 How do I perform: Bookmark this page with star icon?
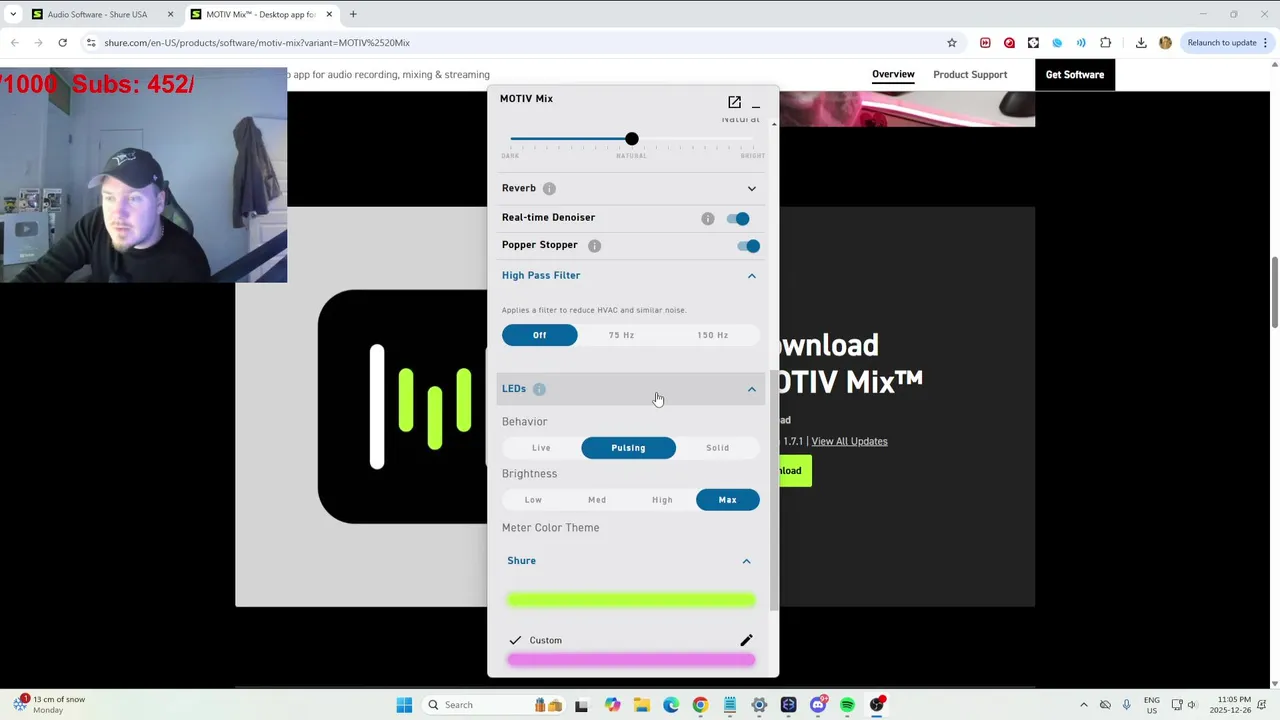[x=952, y=43]
